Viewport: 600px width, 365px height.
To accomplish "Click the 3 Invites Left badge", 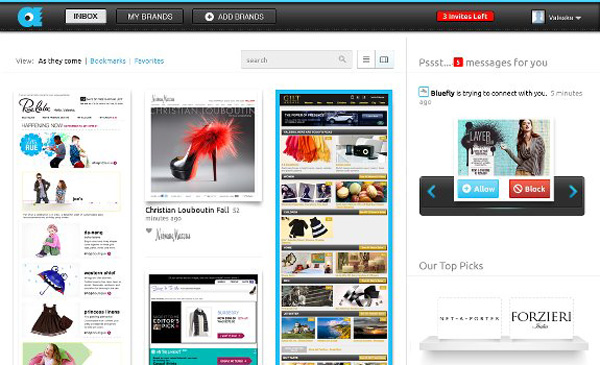I will (x=465, y=16).
